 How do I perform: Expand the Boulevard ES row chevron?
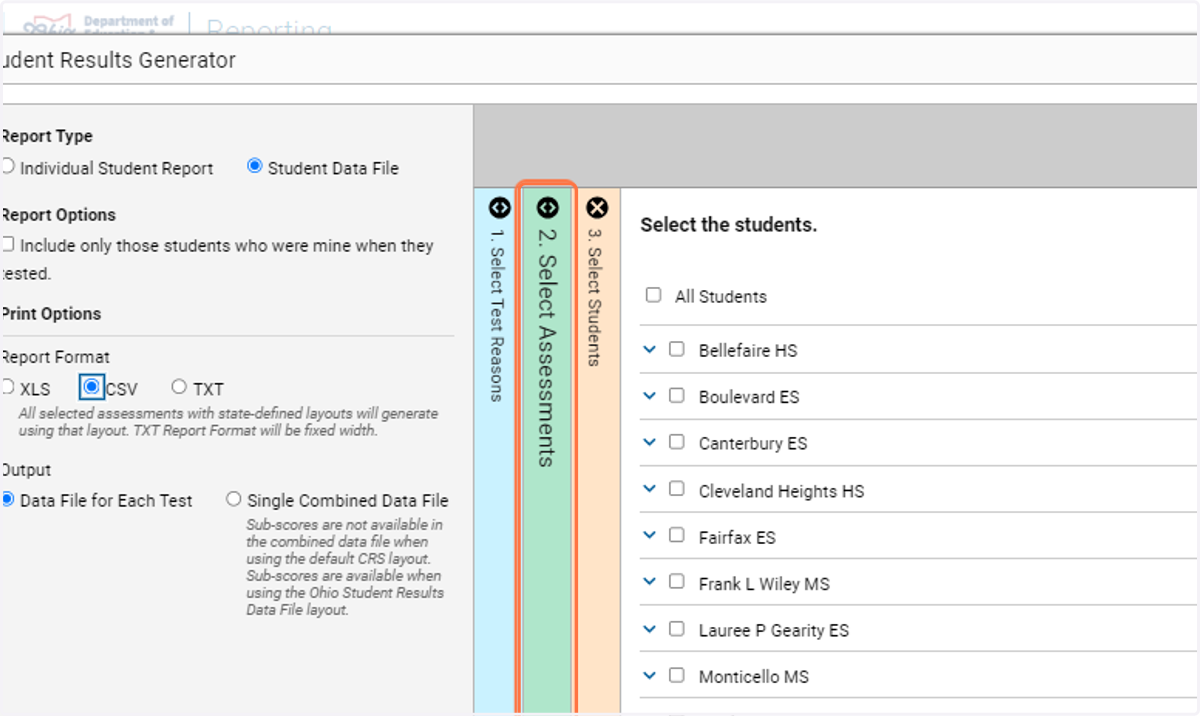(649, 396)
